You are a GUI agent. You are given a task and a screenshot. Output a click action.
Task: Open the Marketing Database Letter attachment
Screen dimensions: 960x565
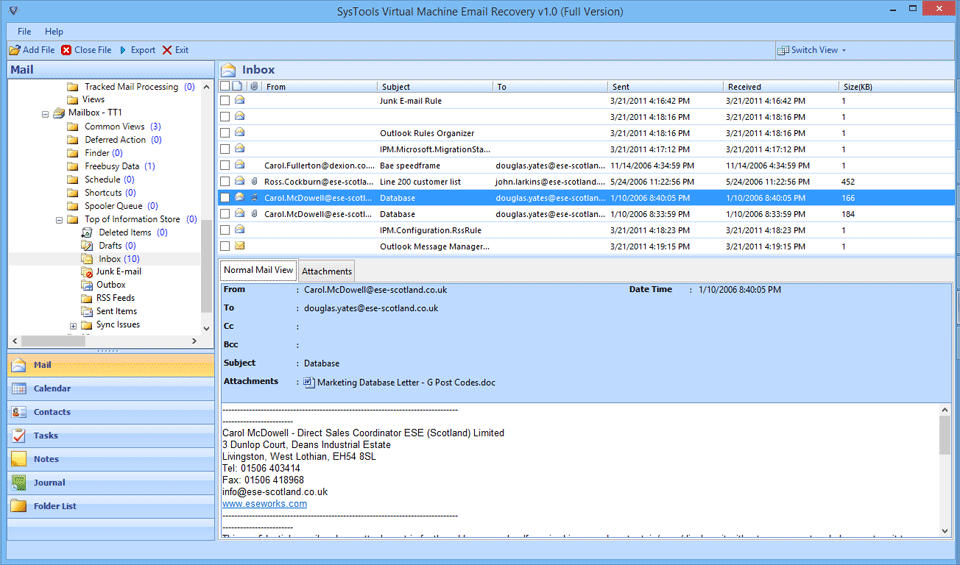point(406,383)
